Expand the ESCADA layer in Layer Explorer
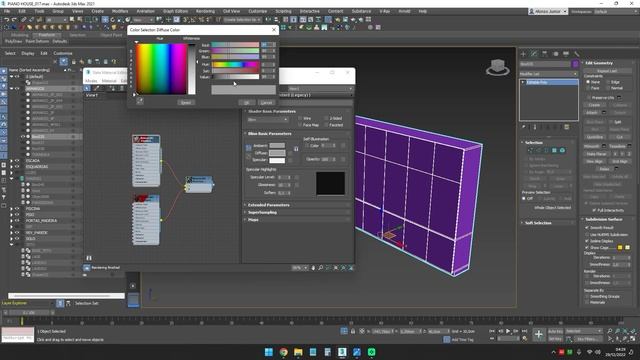640x360 pixels. [11, 161]
